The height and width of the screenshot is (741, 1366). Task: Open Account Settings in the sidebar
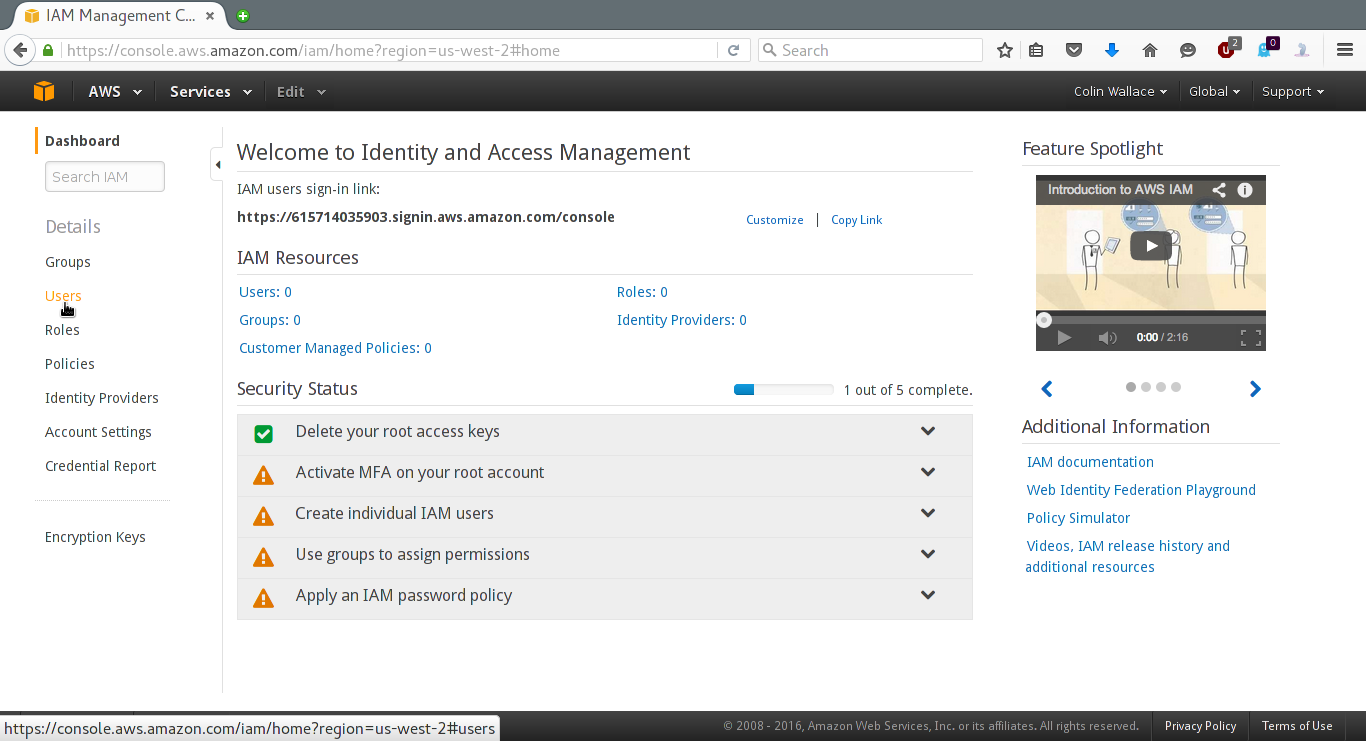coord(98,432)
